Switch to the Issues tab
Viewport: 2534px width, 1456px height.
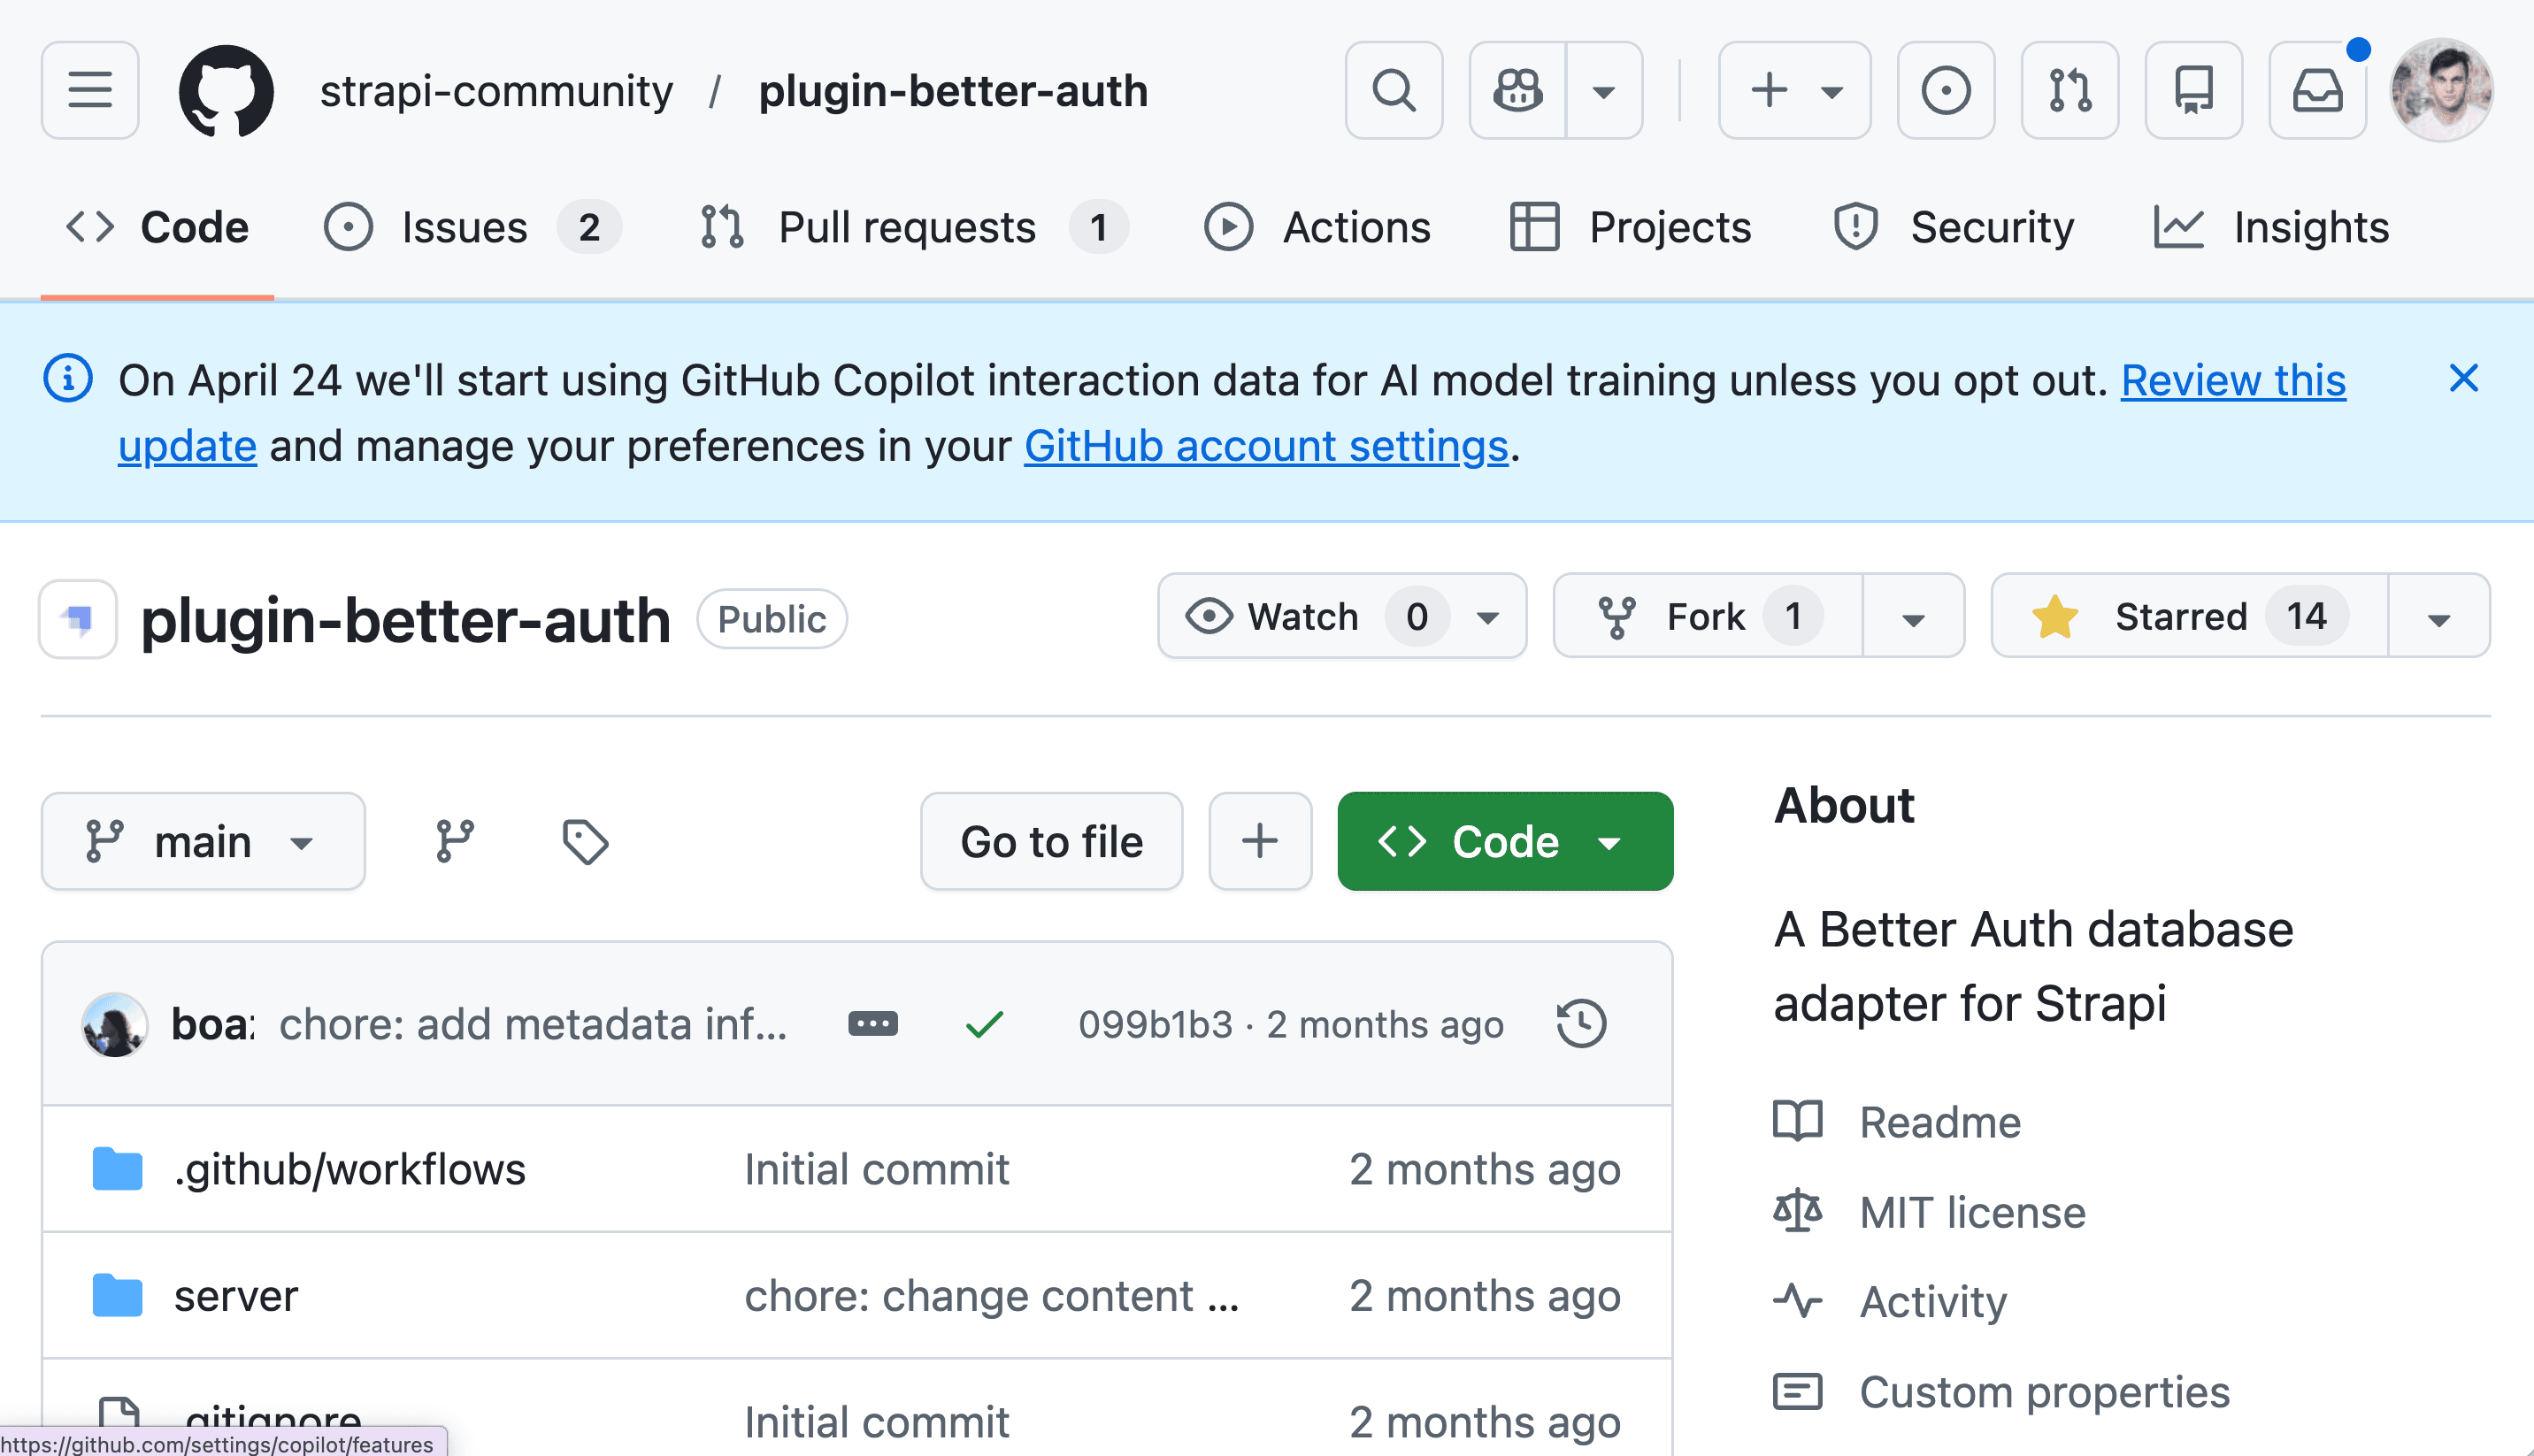(x=472, y=227)
